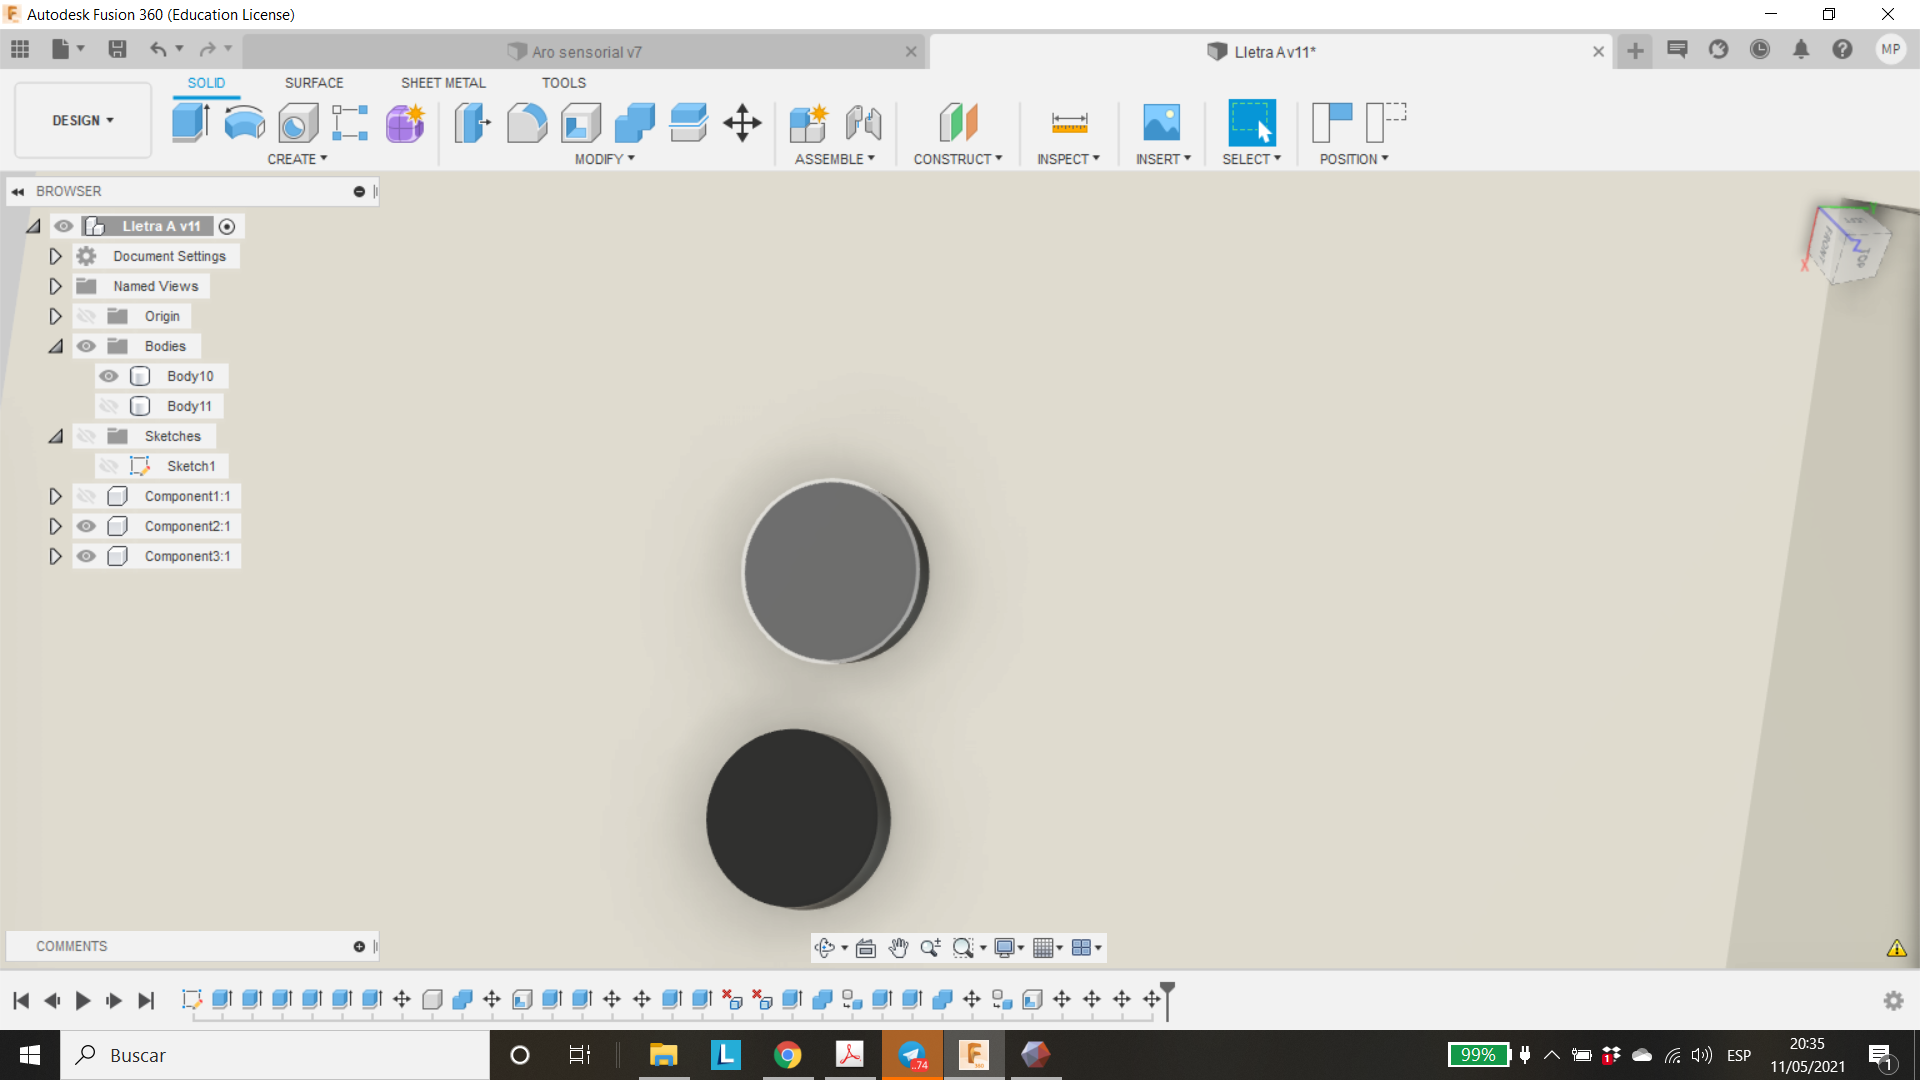The height and width of the screenshot is (1080, 1920).
Task: Open the Measure tool
Action: [x=1069, y=123]
